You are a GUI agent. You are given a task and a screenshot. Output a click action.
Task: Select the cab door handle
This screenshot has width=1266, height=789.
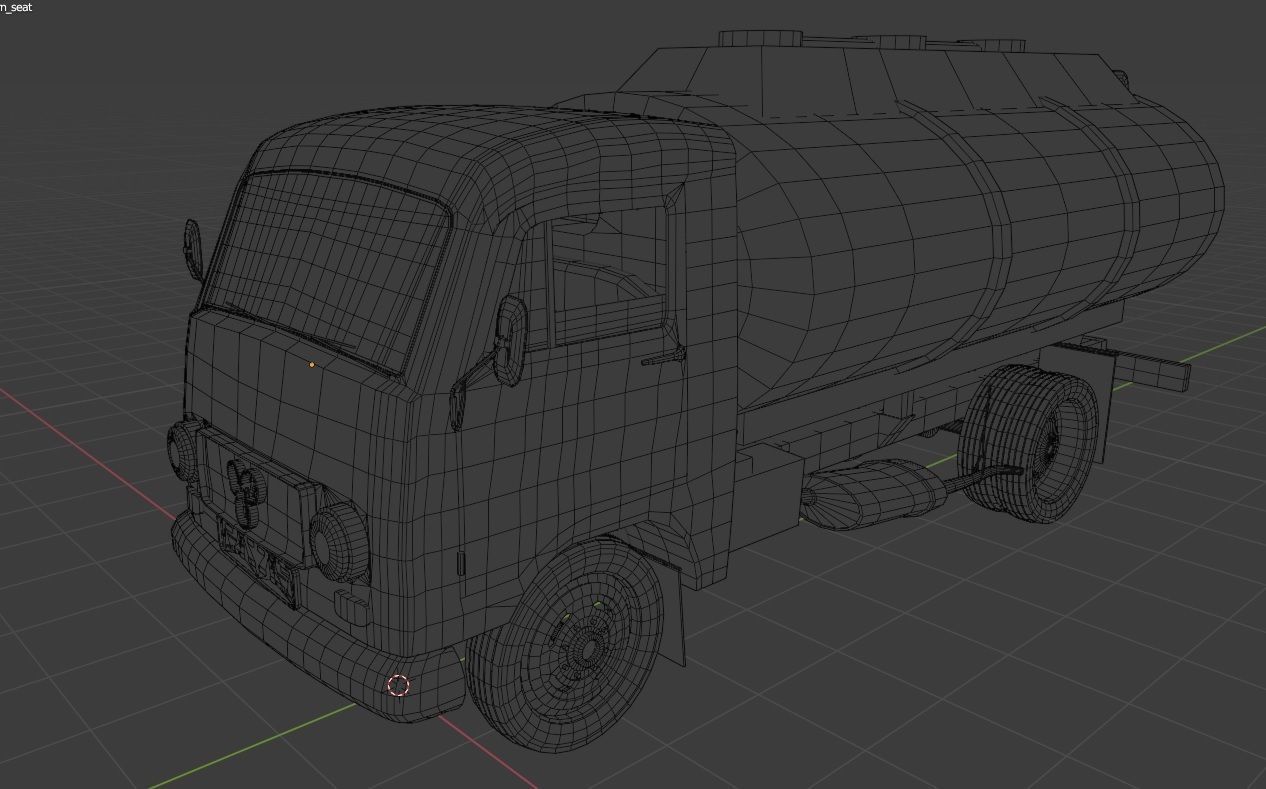[x=662, y=356]
